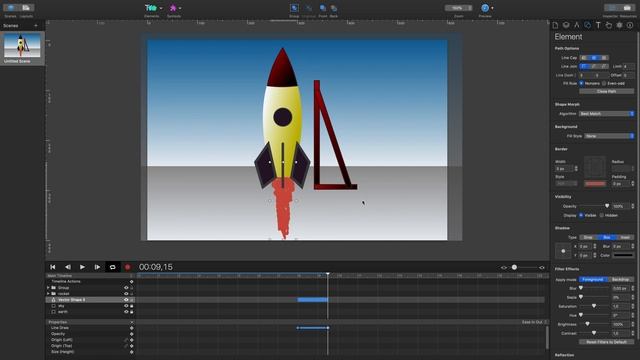Open the Zoom percentage selector
Image resolution: width=640 pixels, height=360 pixels.
click(x=458, y=8)
